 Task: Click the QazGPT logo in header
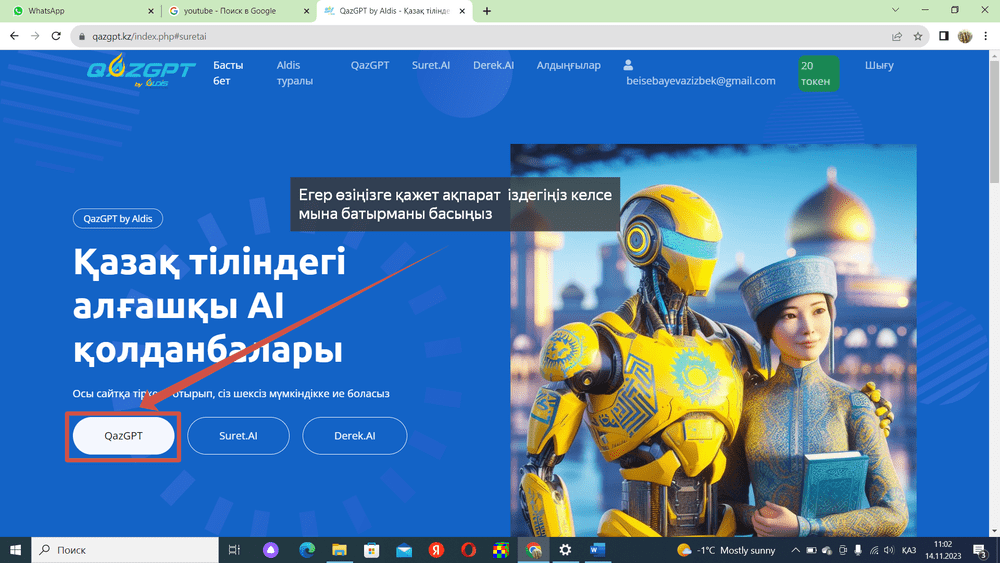coord(127,73)
